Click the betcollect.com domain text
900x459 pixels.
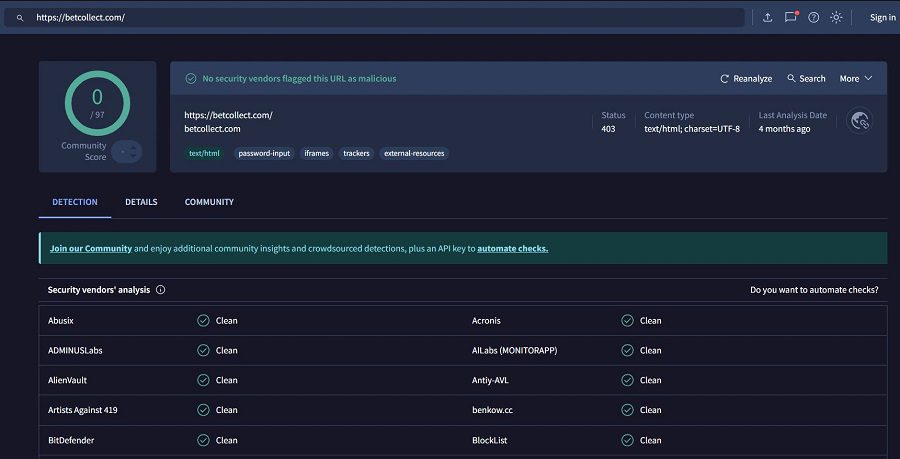[x=212, y=129]
